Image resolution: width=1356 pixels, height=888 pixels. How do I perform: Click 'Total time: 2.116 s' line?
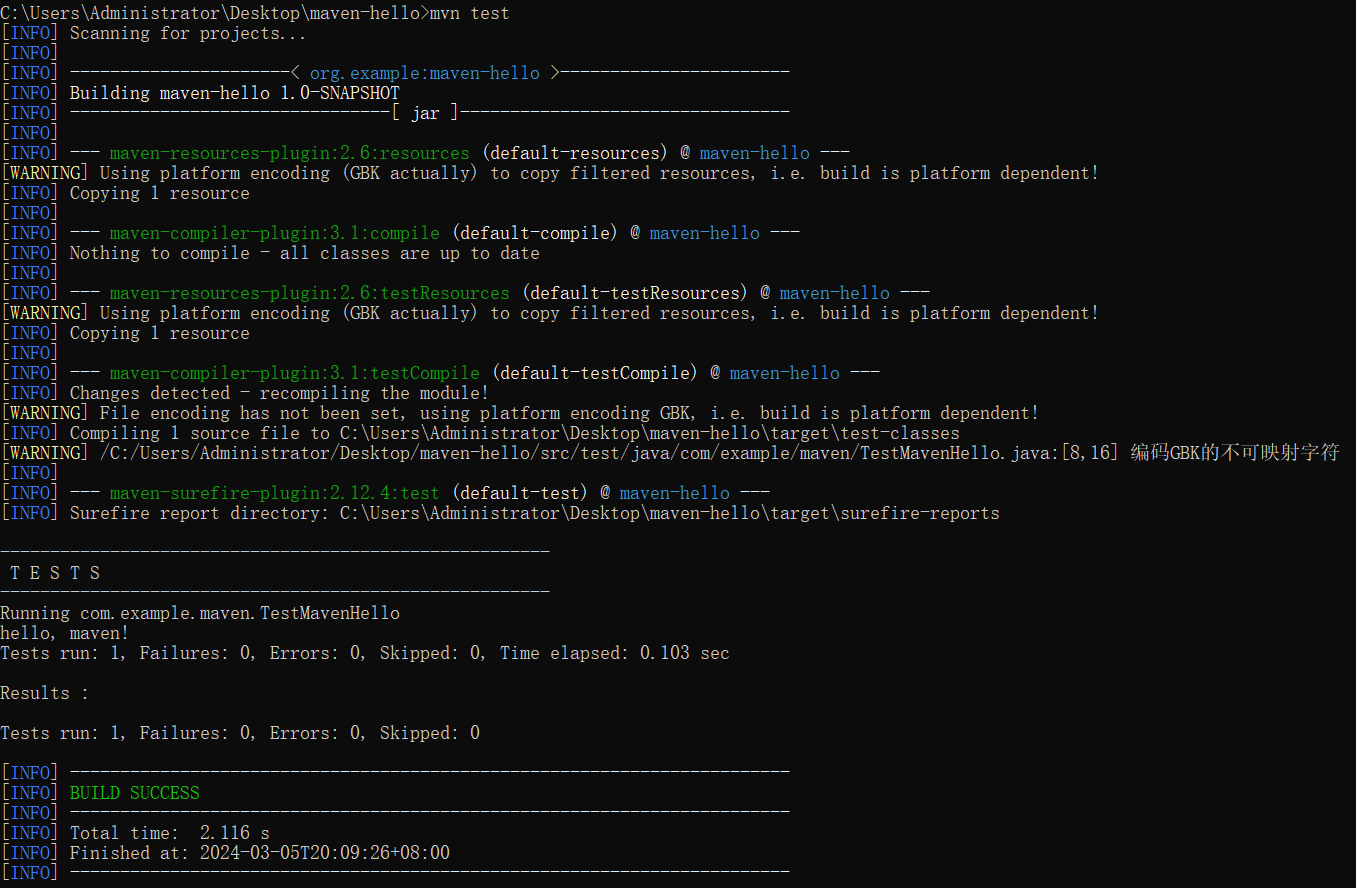click(x=170, y=833)
